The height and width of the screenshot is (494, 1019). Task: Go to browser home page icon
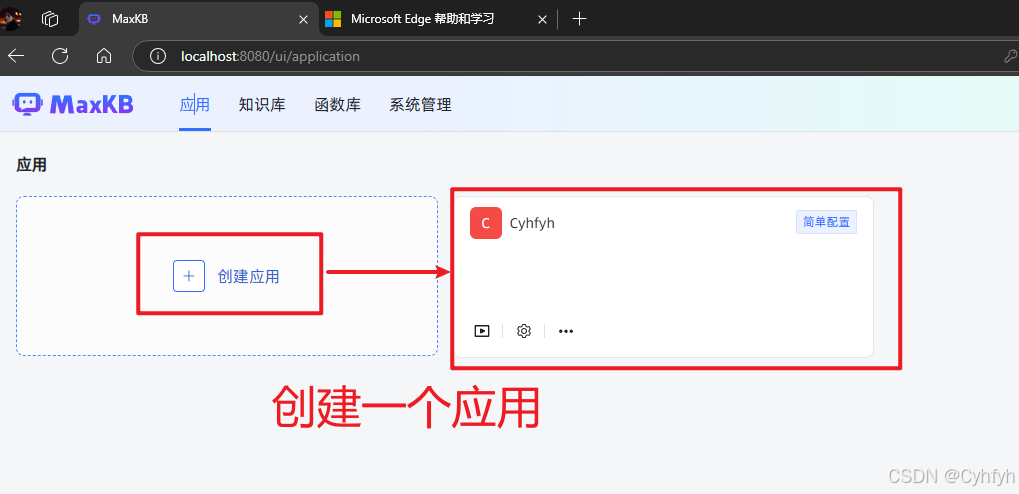click(104, 56)
